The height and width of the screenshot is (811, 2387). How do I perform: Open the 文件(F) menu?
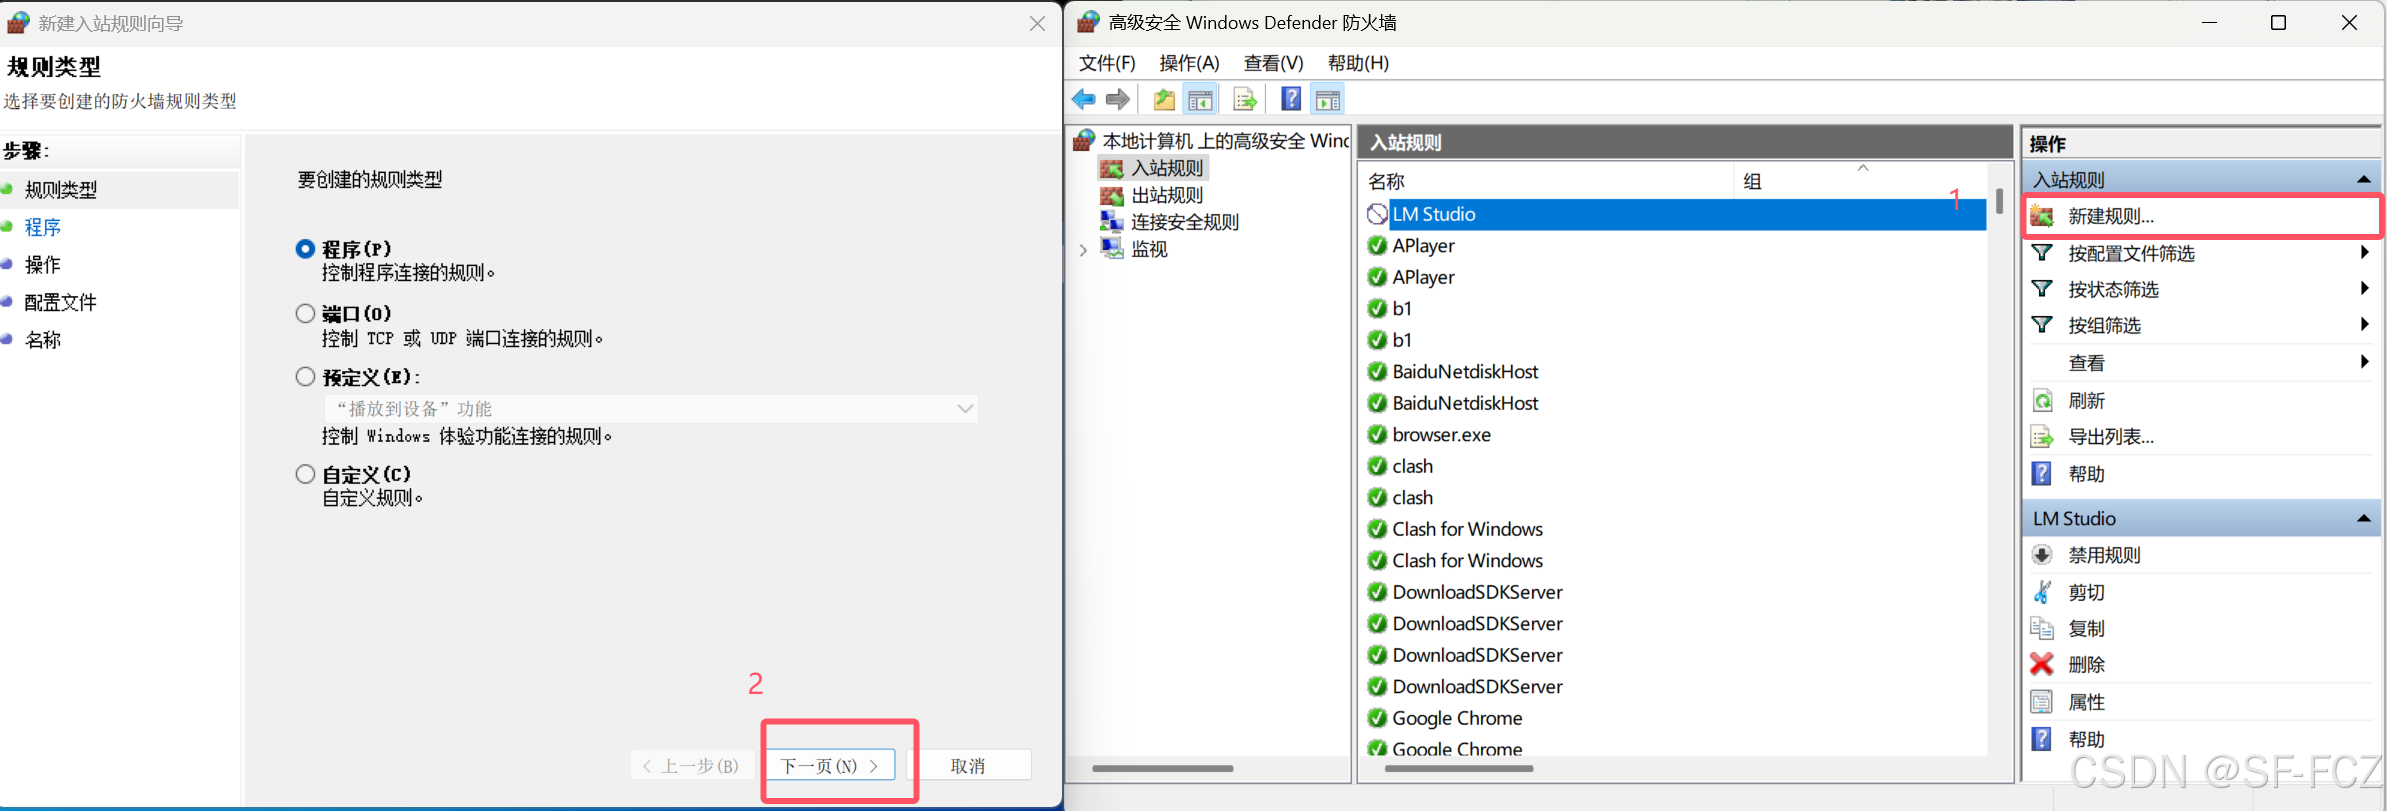[1107, 63]
